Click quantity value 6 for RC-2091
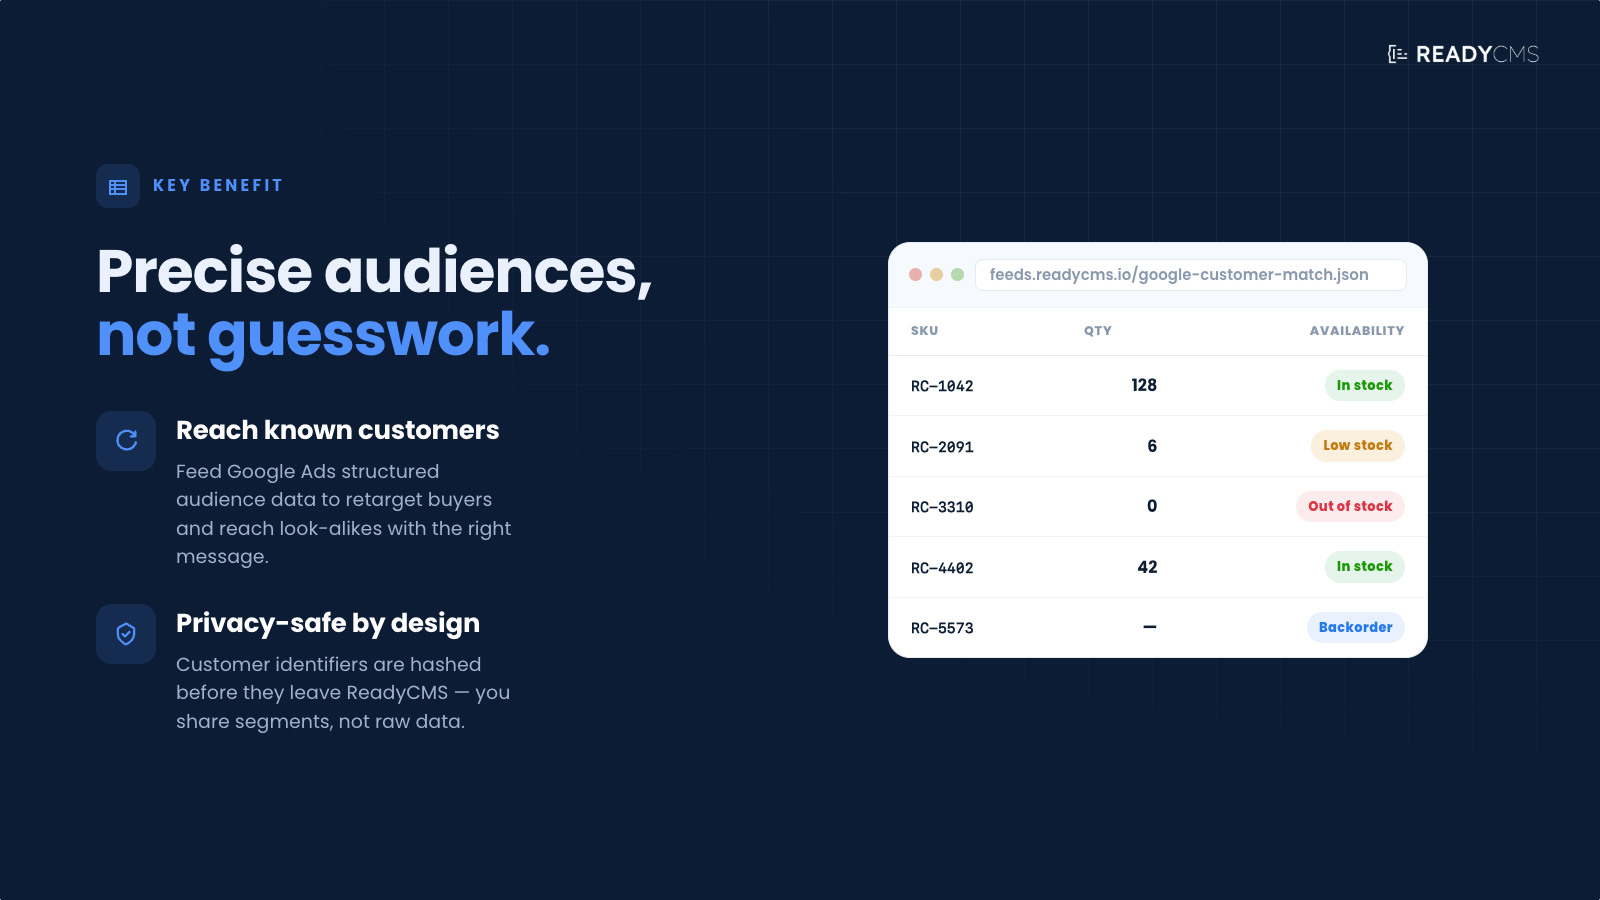 (x=1152, y=446)
